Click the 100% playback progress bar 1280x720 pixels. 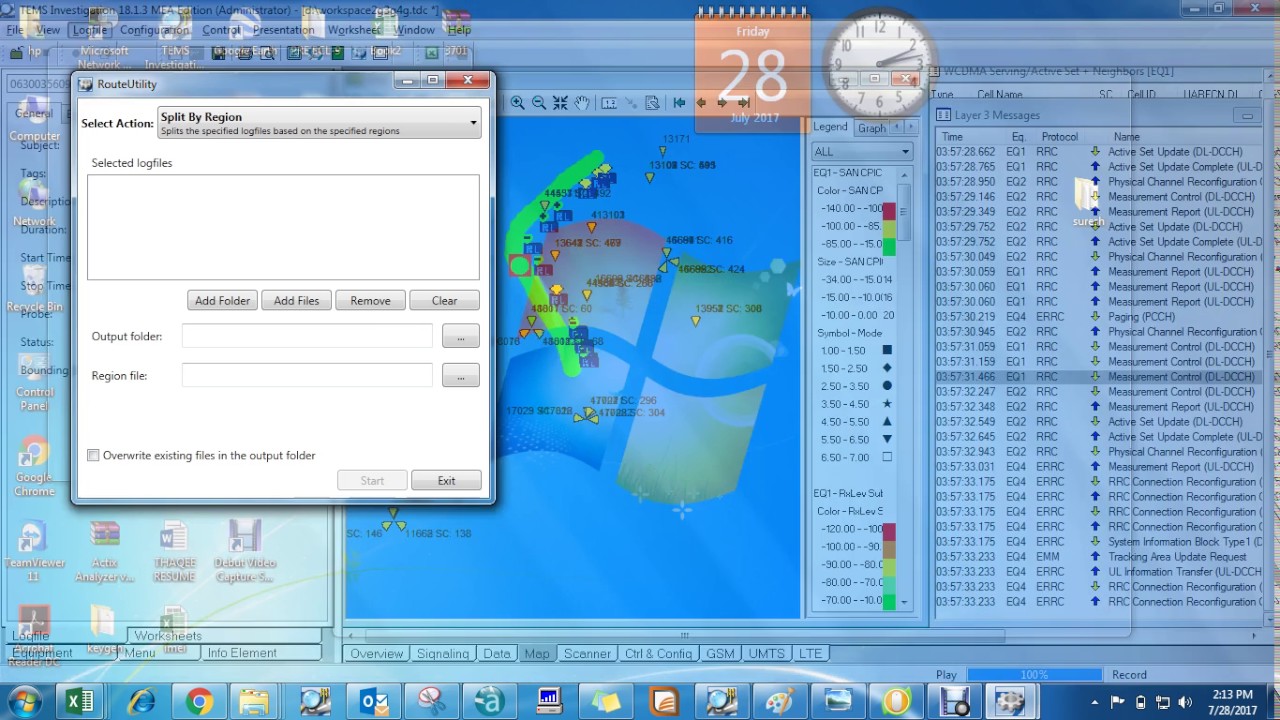click(1034, 675)
